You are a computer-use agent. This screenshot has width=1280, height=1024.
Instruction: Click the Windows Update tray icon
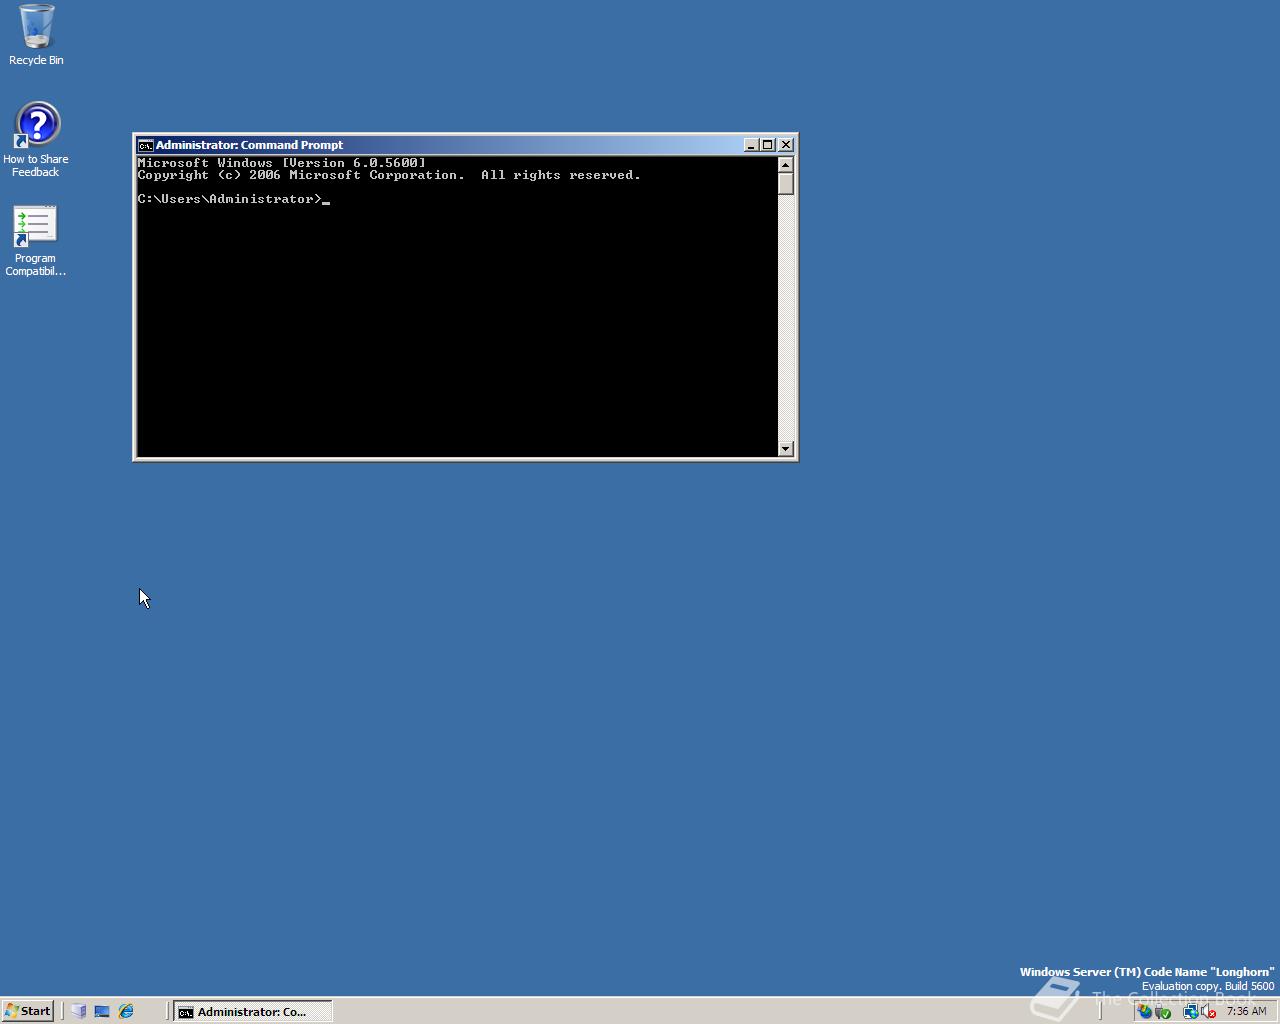(x=1144, y=1011)
